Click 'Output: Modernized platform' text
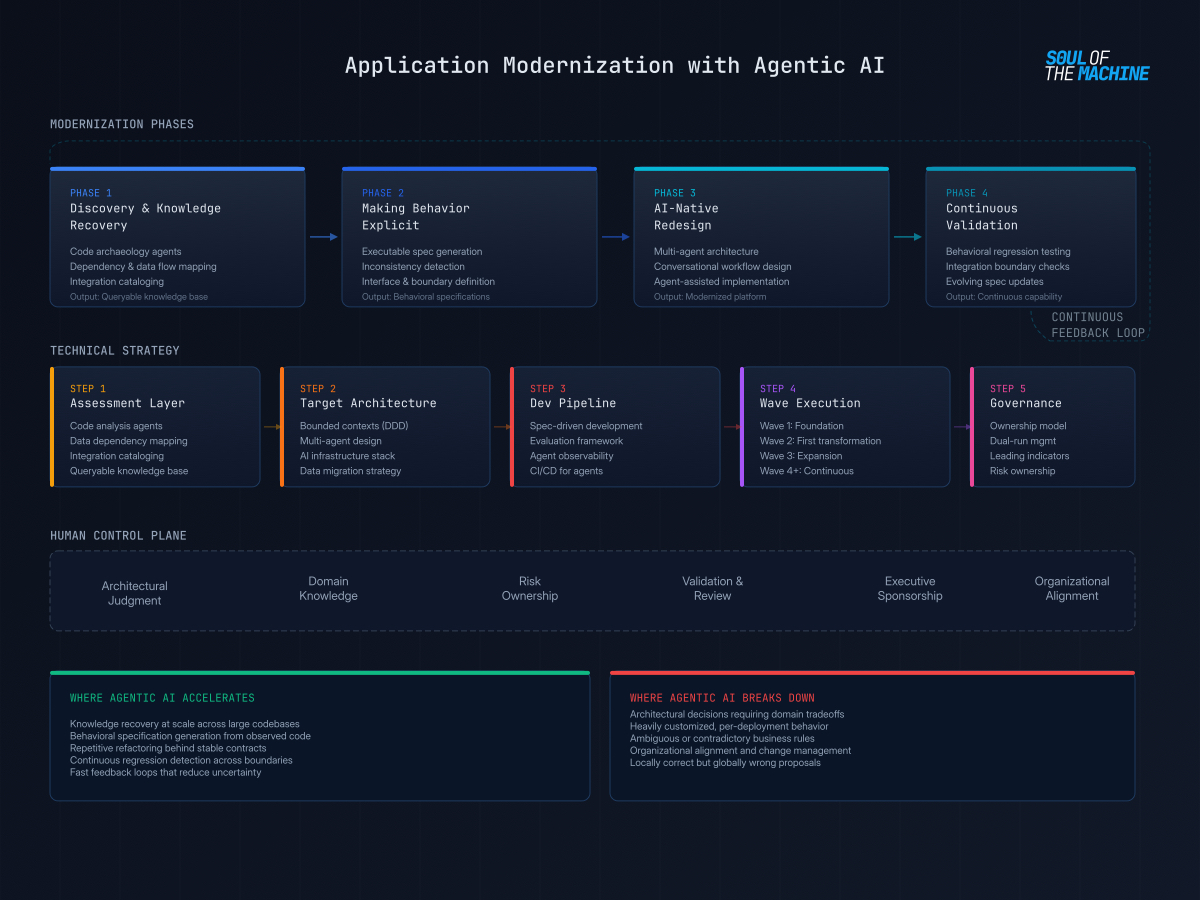The image size is (1200, 900). [710, 297]
